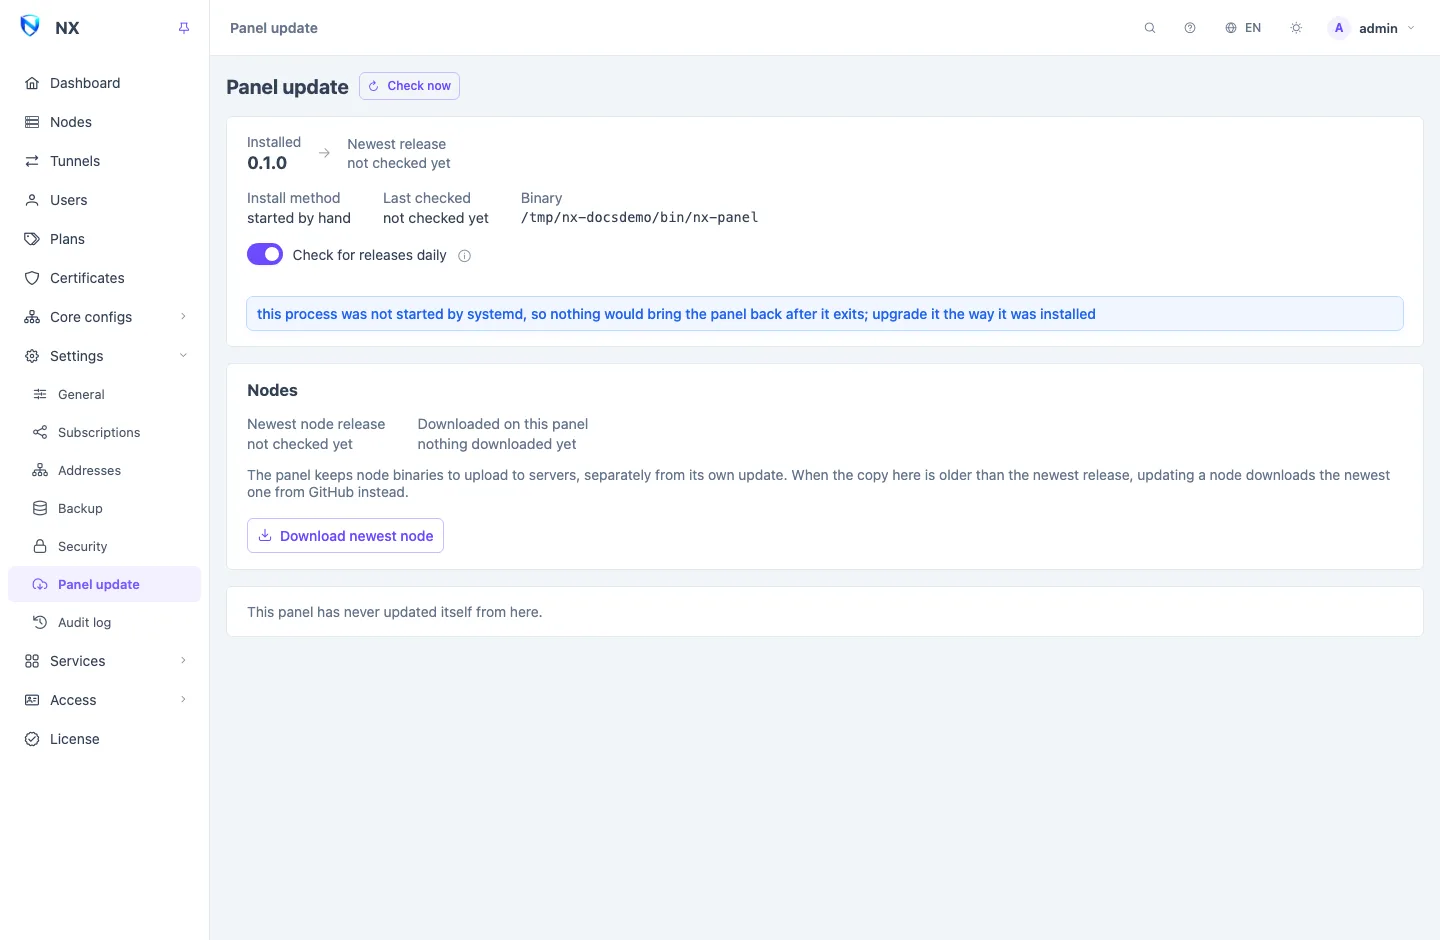Click the admin avatar circle
This screenshot has height=940, width=1440.
click(1339, 28)
